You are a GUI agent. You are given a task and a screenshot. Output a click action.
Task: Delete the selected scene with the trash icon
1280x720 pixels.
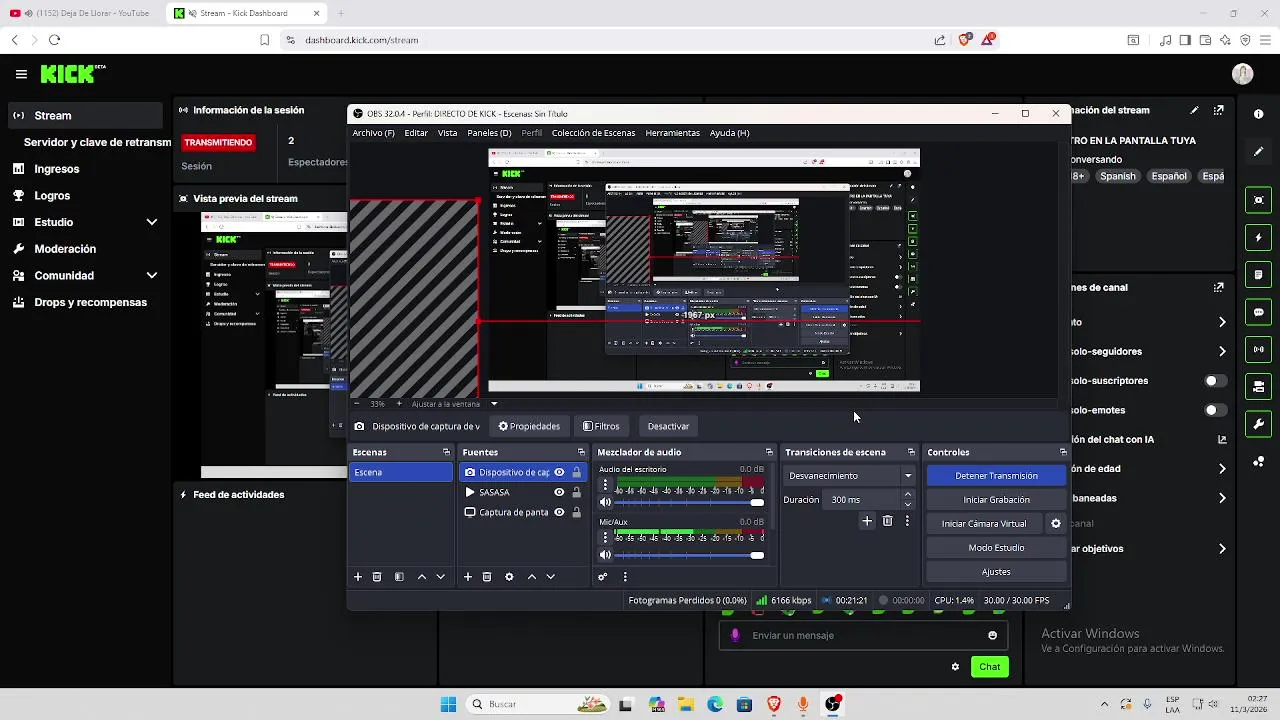[377, 577]
